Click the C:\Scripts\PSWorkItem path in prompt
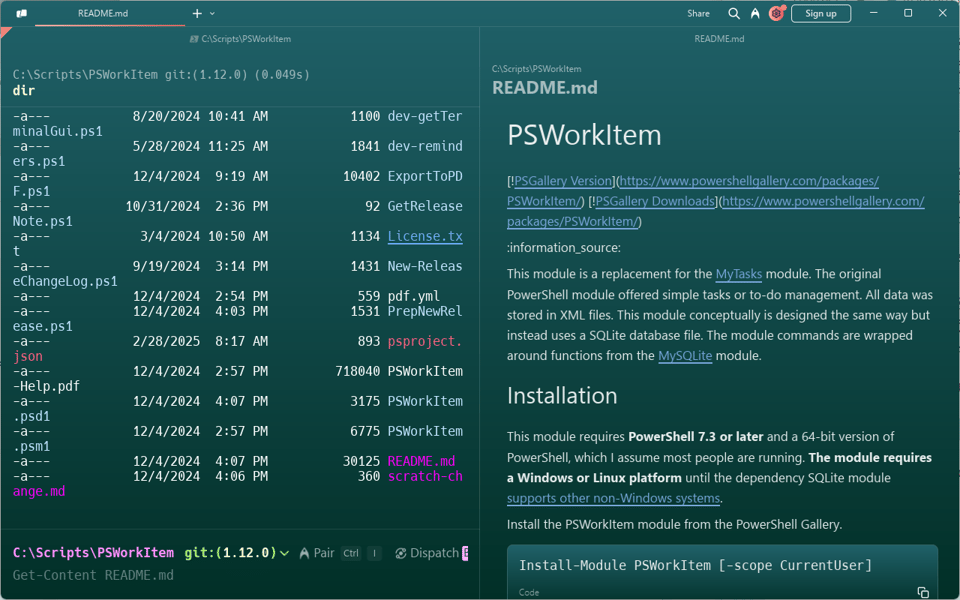Image resolution: width=960 pixels, height=600 pixels. tap(93, 553)
